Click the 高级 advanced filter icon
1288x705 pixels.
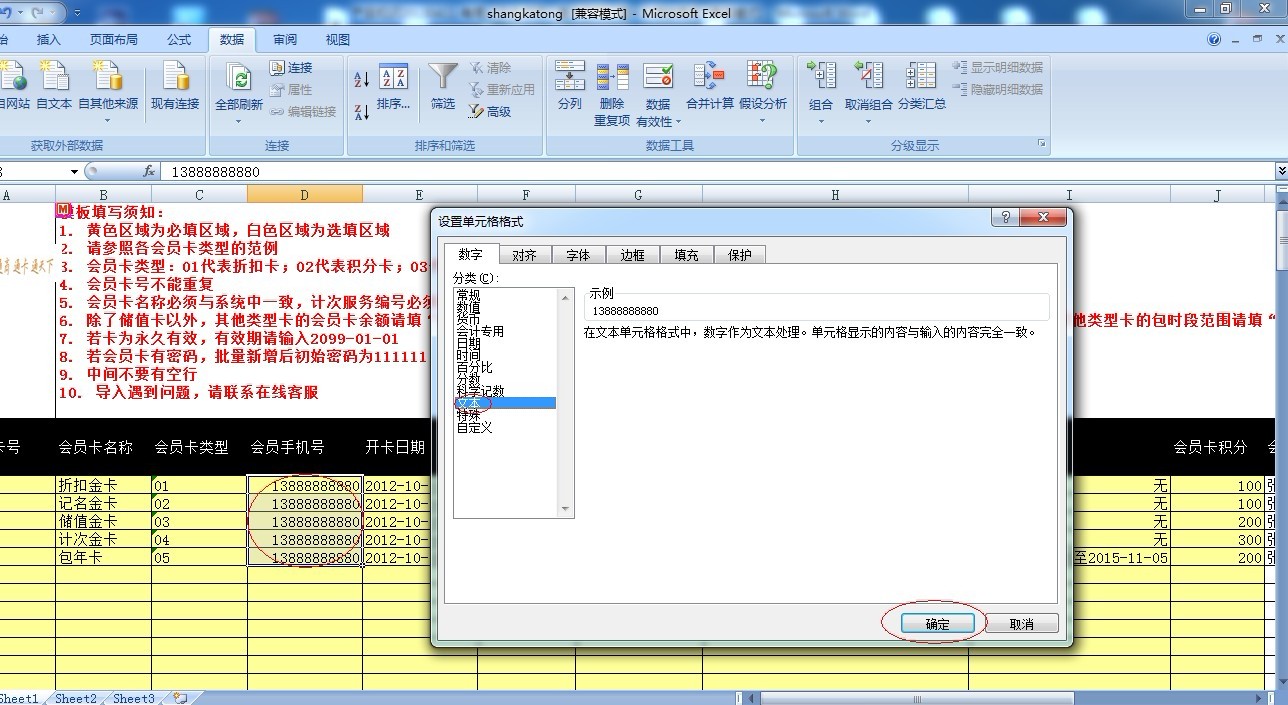(477, 112)
